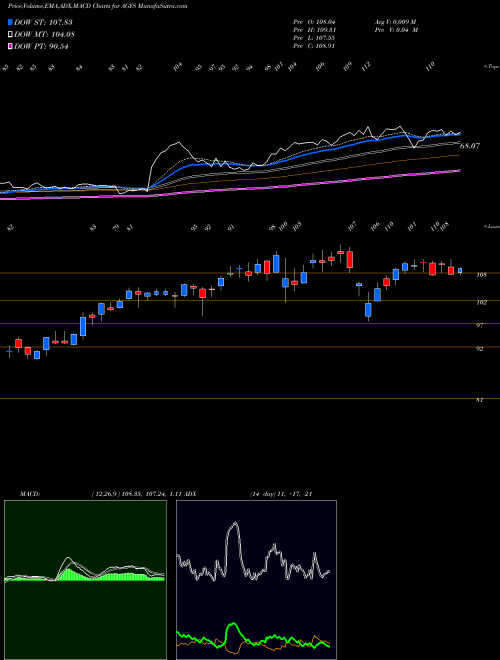Select the DOW MT: 104.08 label
Screen dimensions: 500x660
coord(44,34)
